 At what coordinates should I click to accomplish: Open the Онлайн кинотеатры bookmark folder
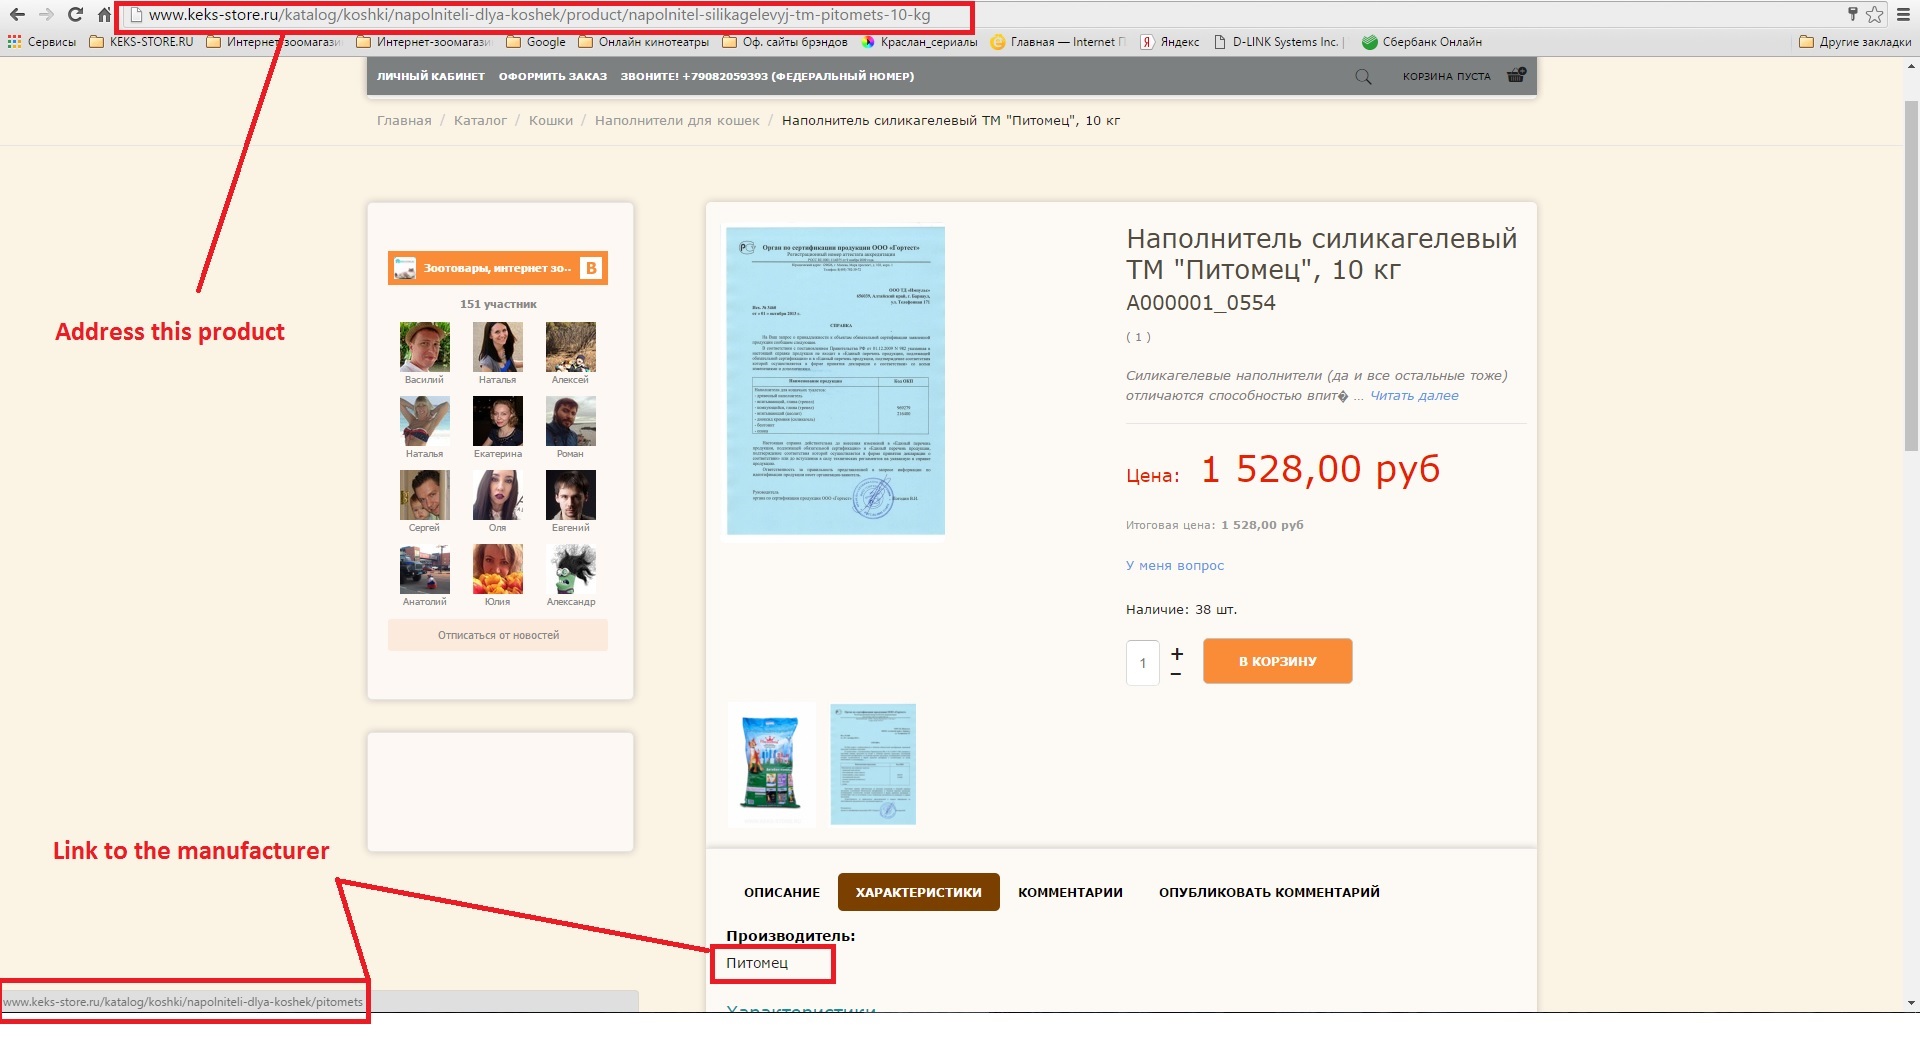click(644, 42)
